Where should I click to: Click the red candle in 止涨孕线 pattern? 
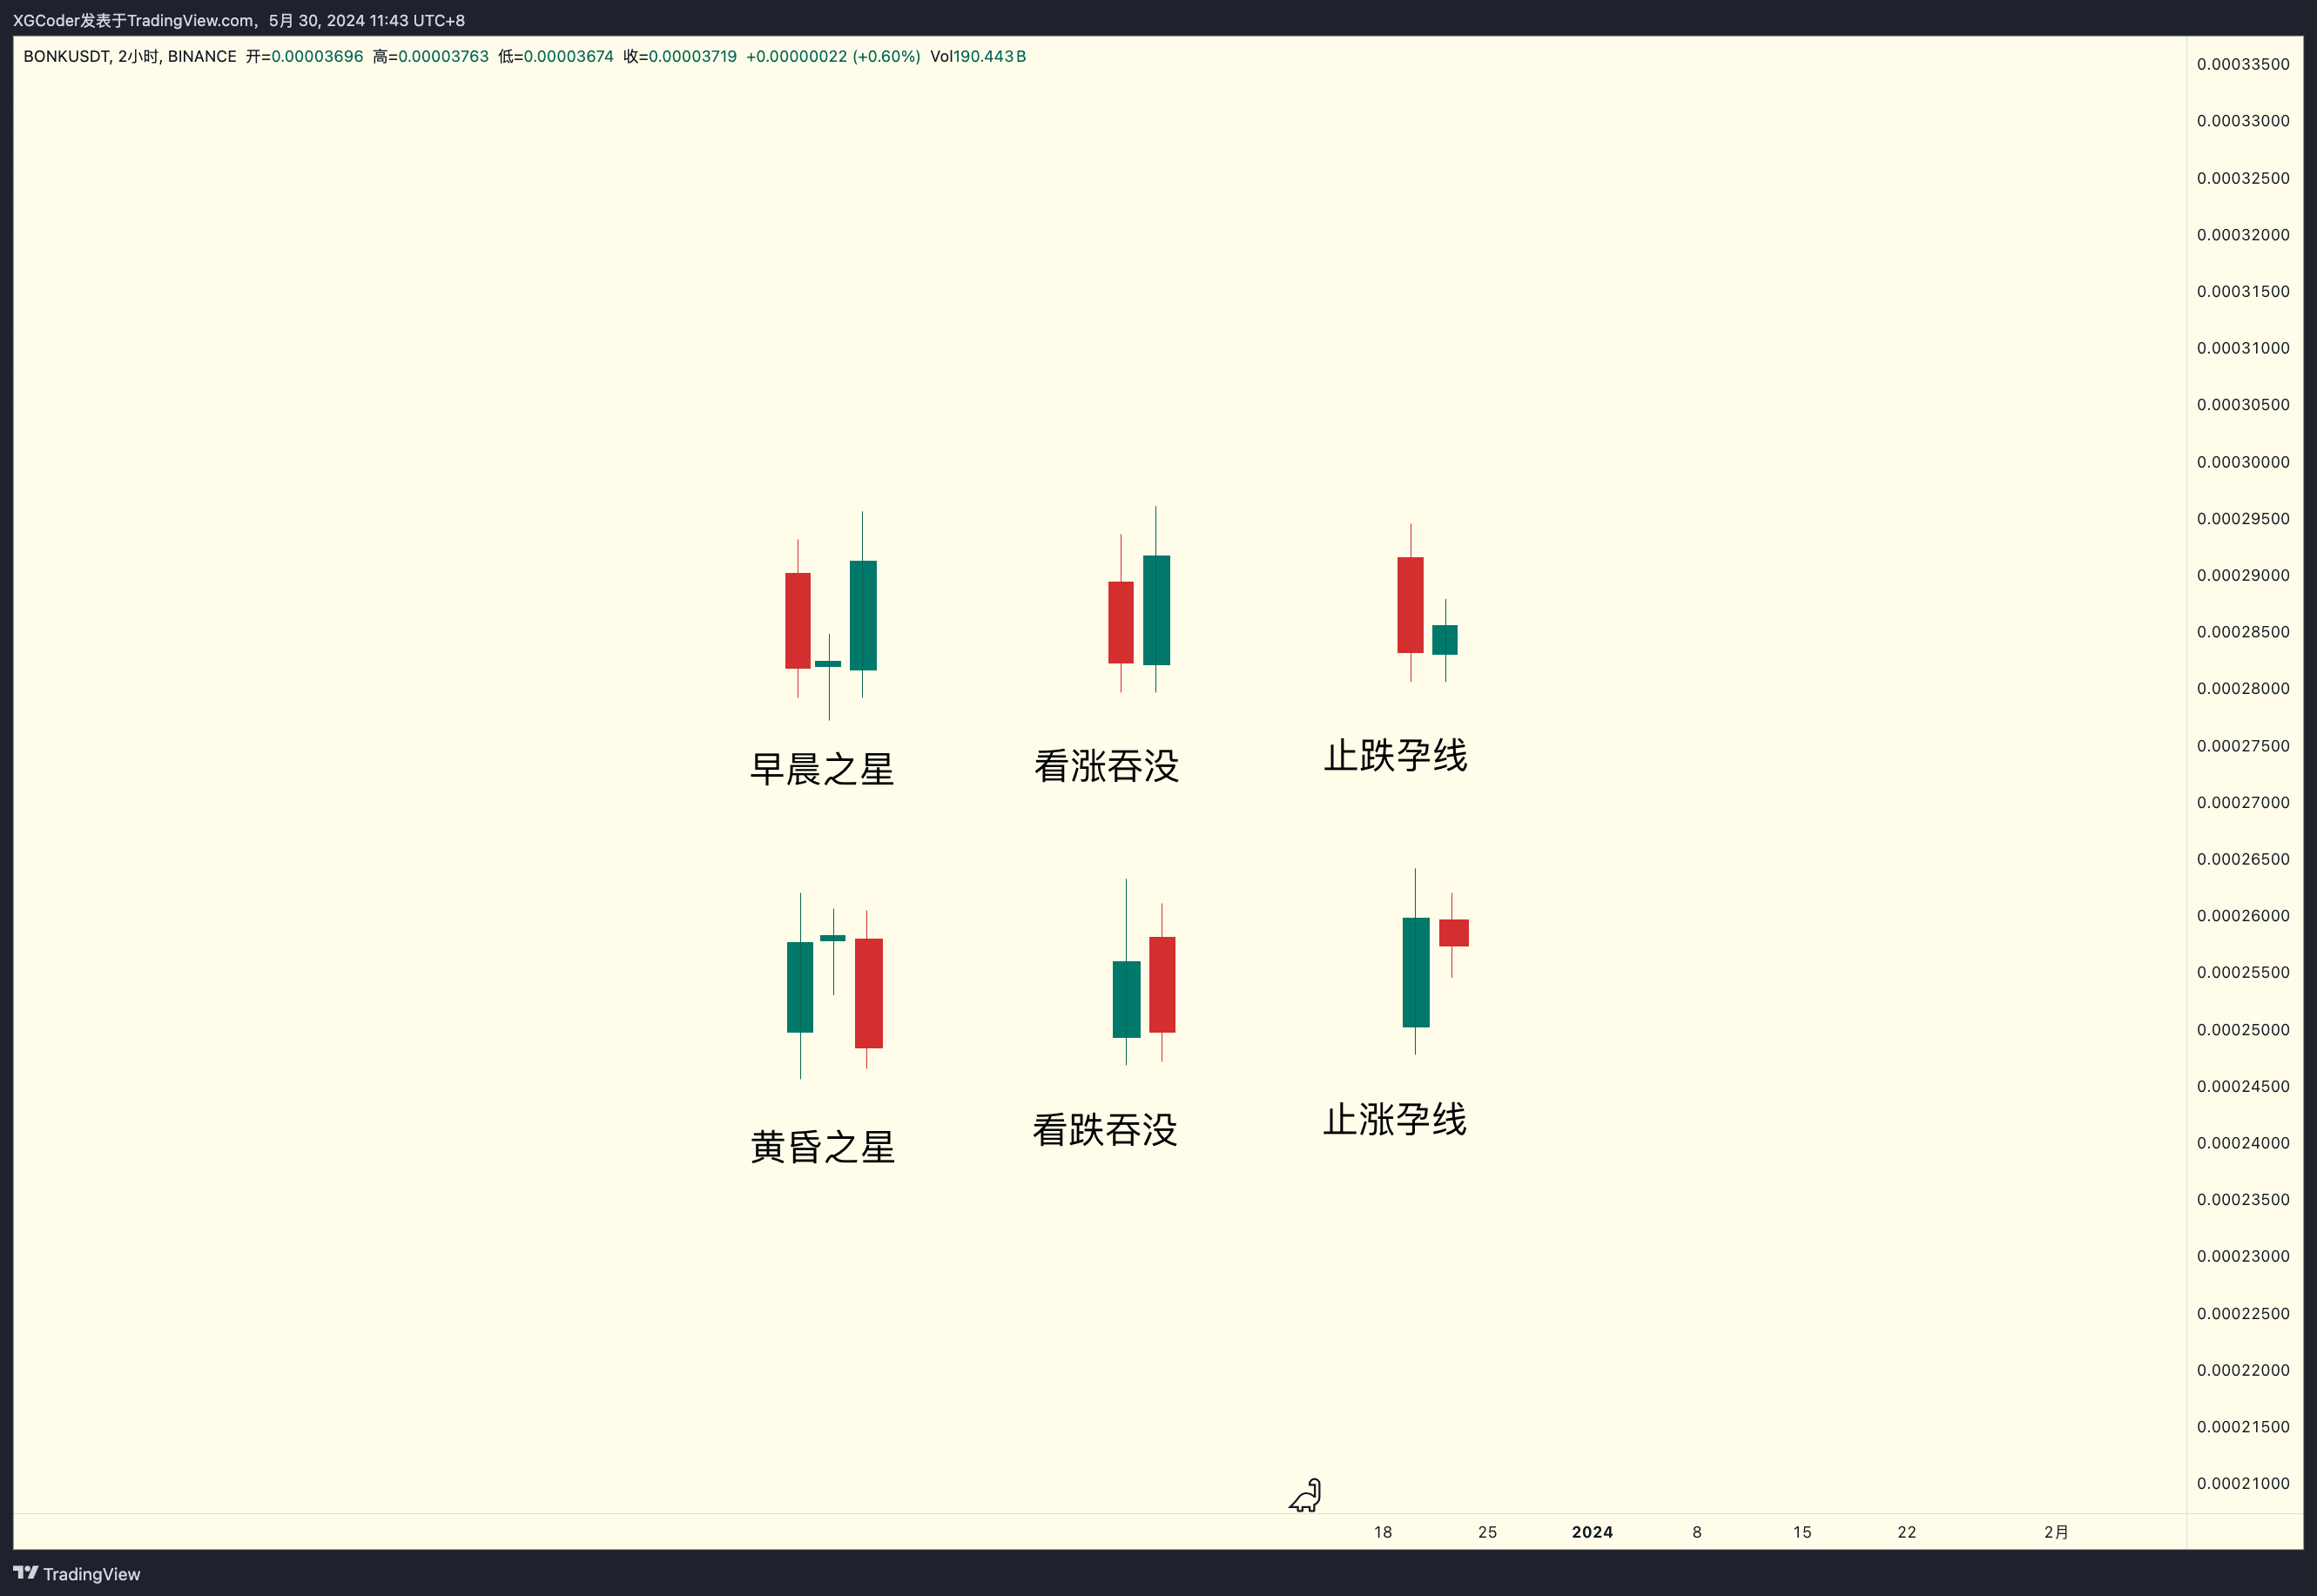[1453, 932]
